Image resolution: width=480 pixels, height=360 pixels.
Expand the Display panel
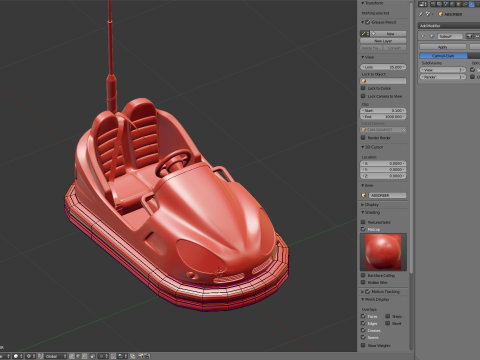(x=363, y=205)
